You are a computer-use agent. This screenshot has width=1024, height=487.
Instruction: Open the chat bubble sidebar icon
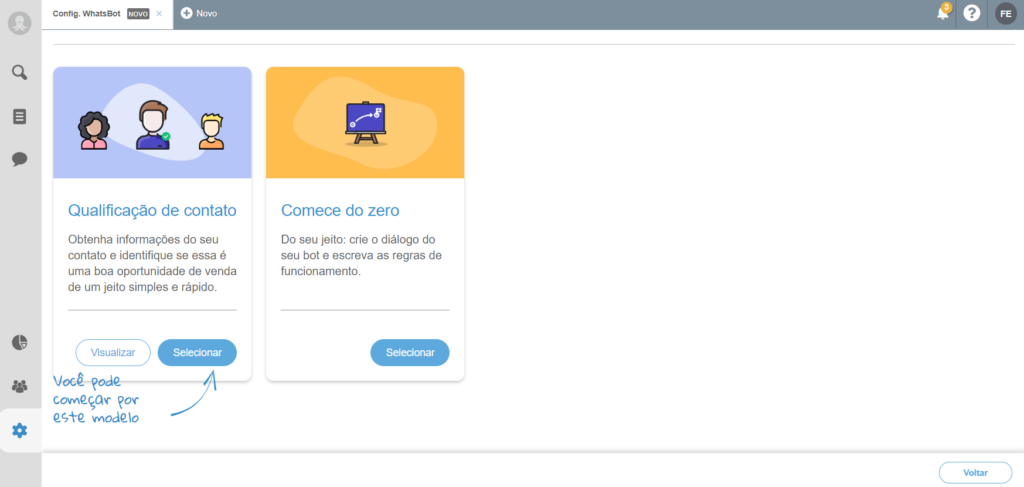pos(20,159)
